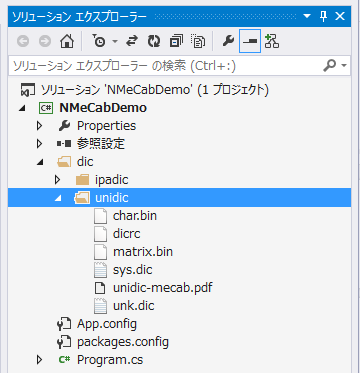Select the ipadic folder
The image size is (360, 373).
pyautogui.click(x=112, y=180)
